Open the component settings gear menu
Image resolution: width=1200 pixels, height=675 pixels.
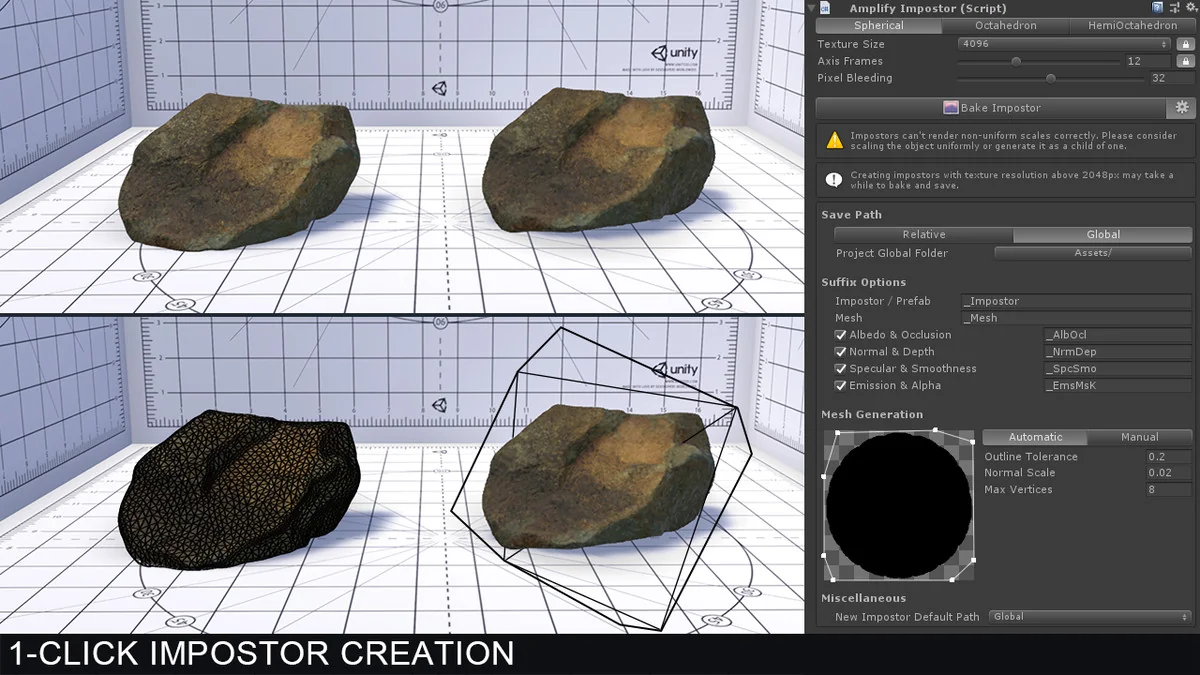point(1189,8)
